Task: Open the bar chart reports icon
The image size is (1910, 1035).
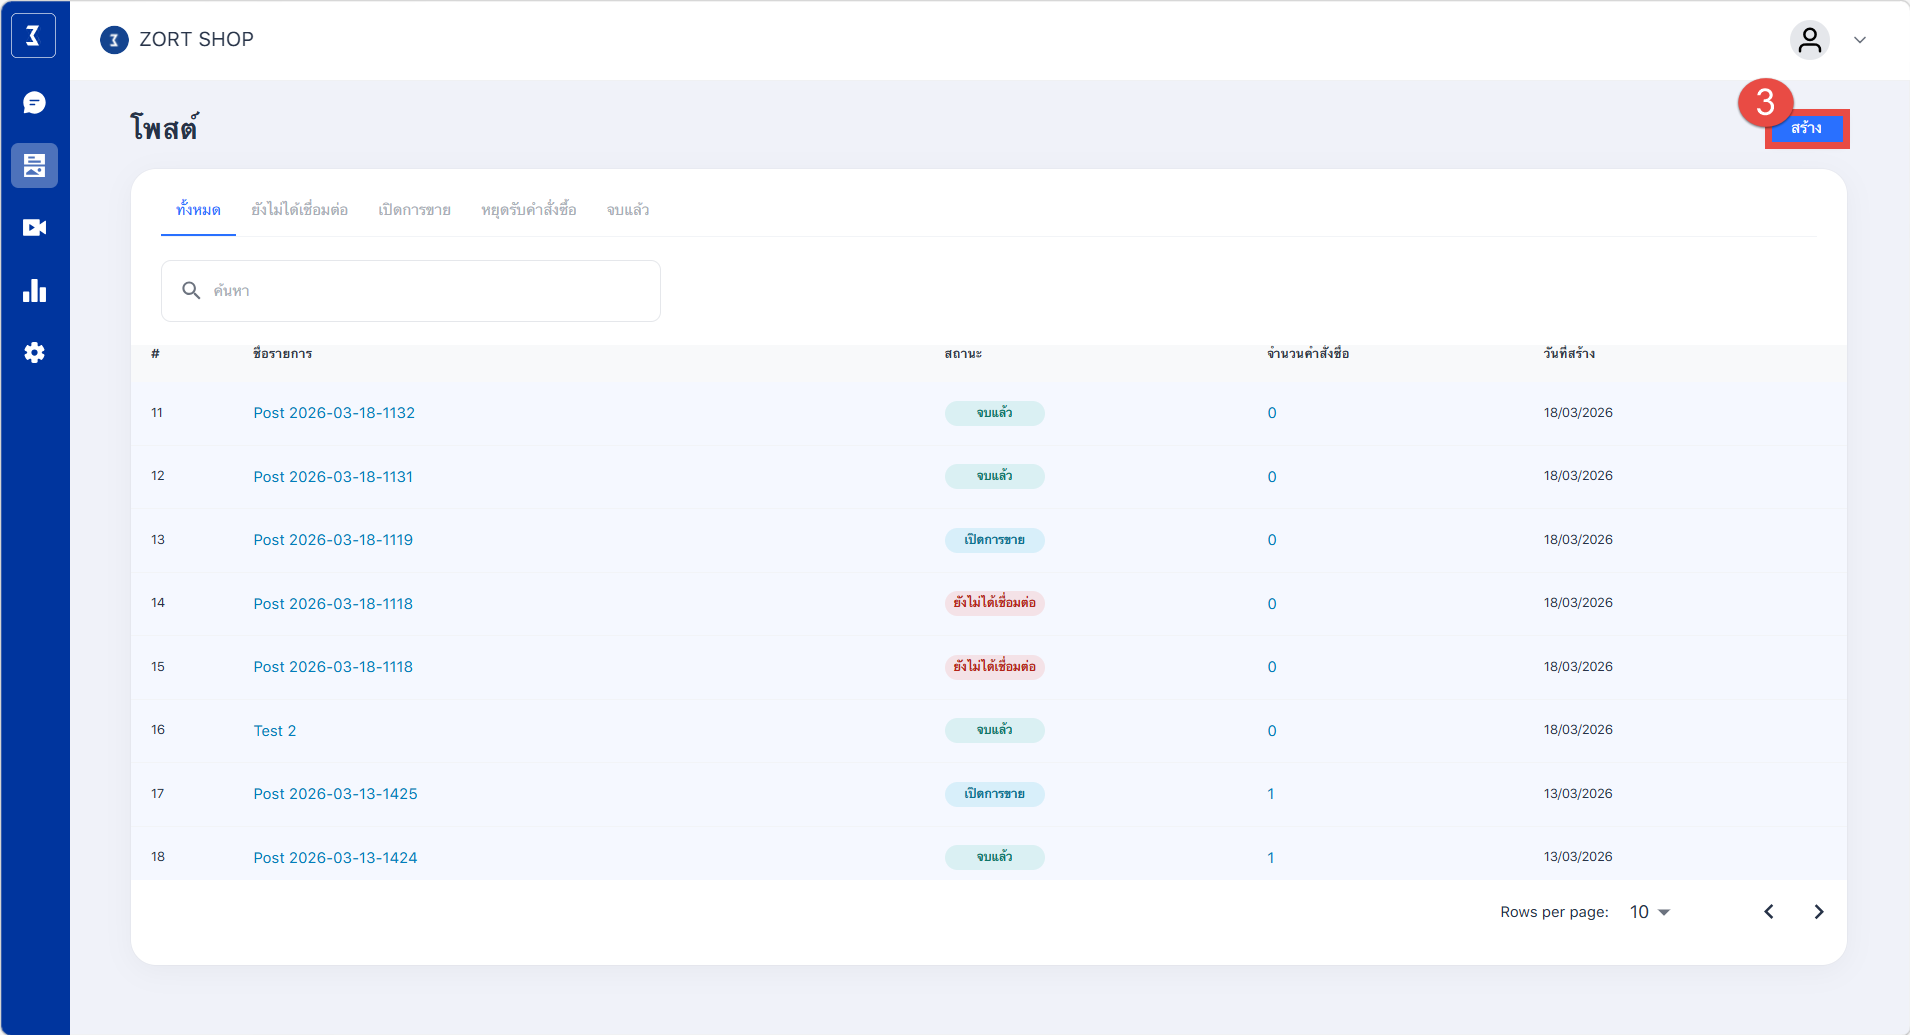Action: tap(34, 291)
